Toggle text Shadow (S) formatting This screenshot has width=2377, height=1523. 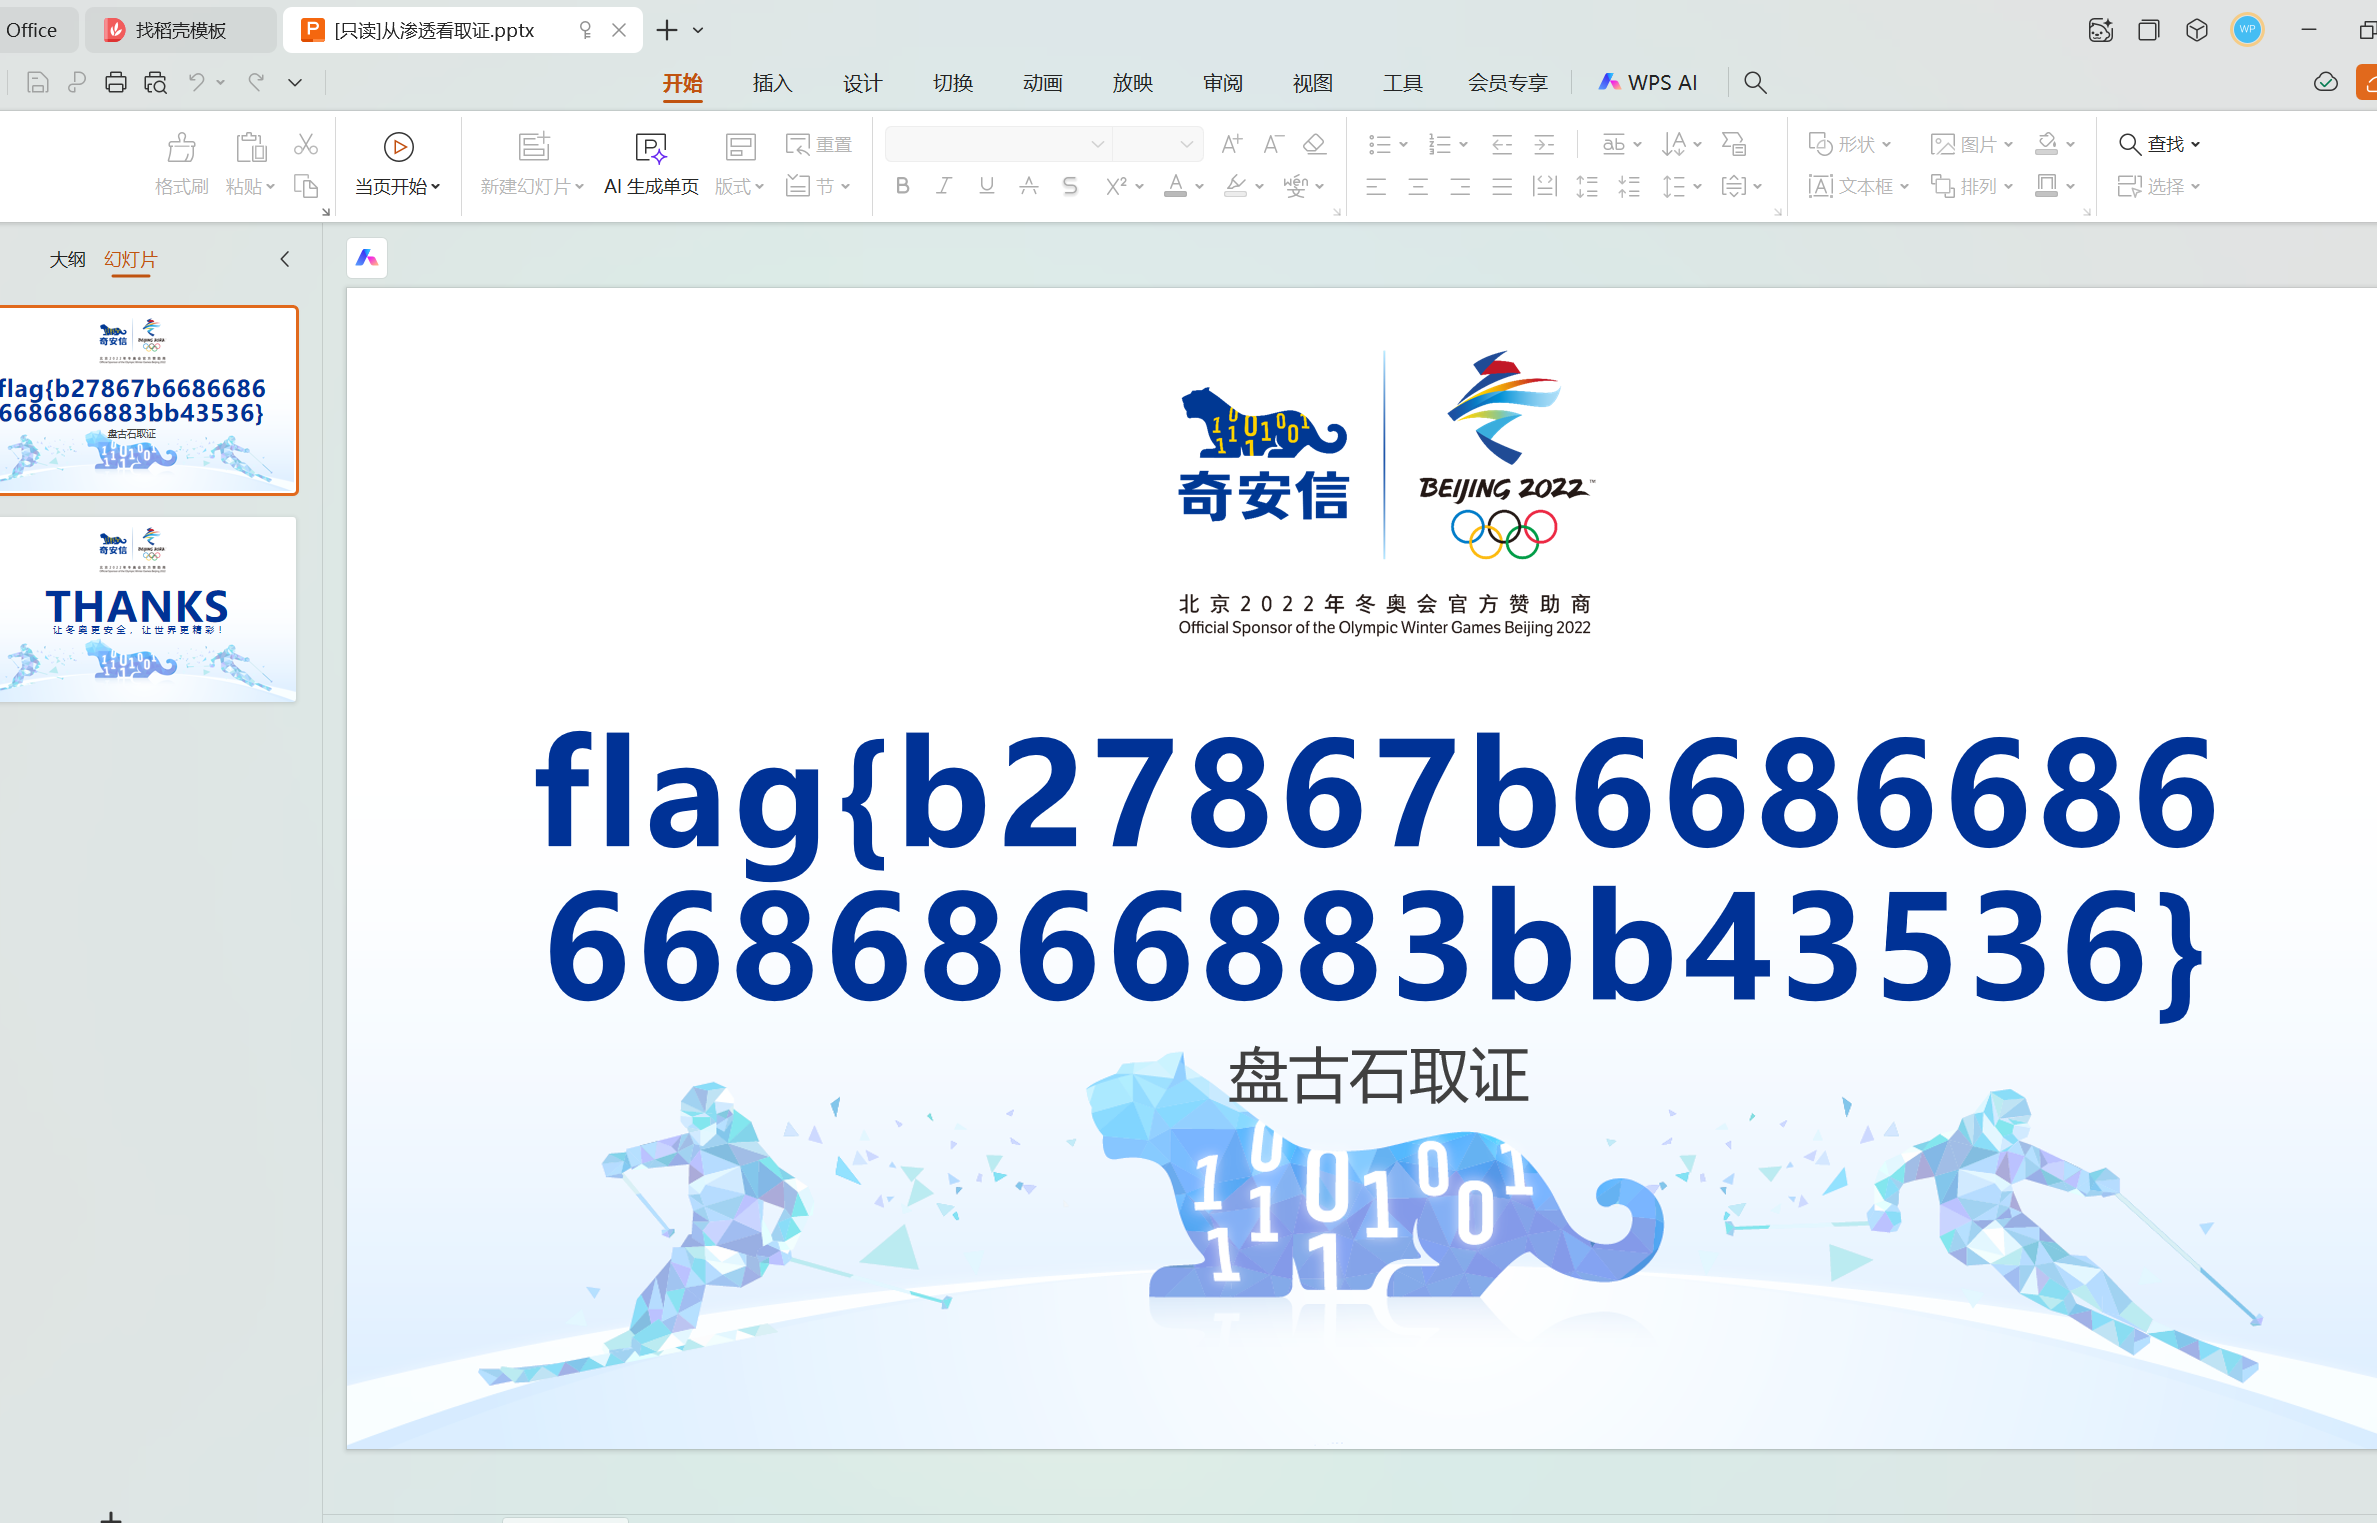1071,186
